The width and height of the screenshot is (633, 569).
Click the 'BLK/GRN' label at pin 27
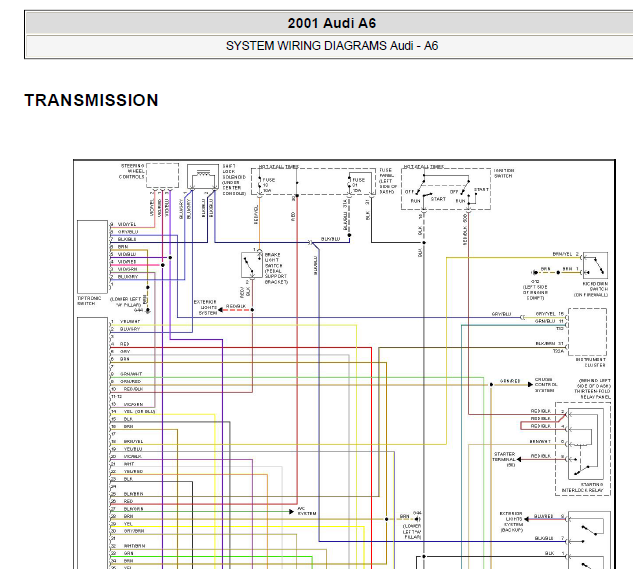[x=133, y=509]
